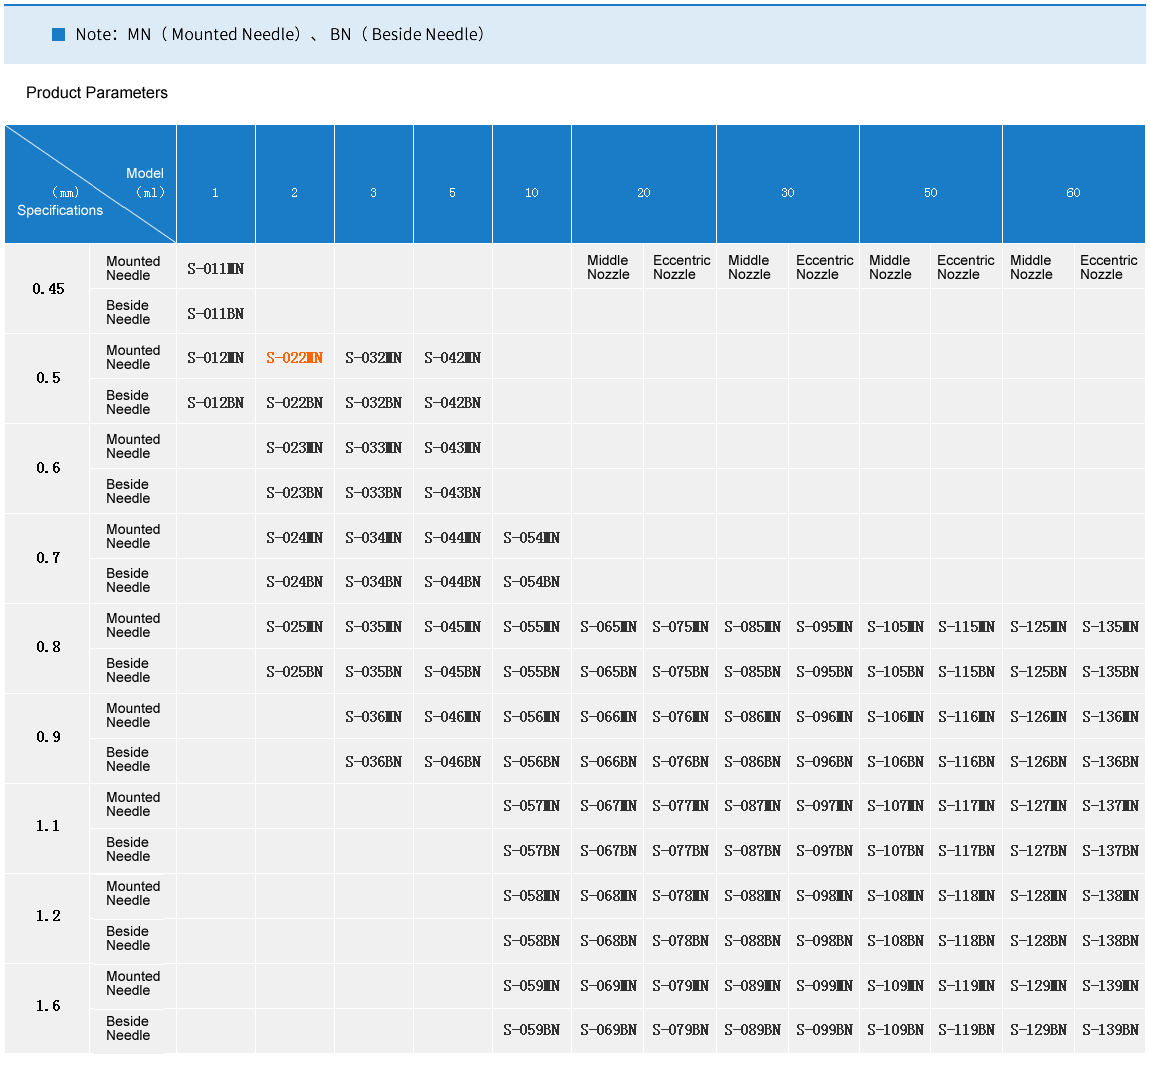Click Mounted Needle label in the 1.1 row

(133, 805)
